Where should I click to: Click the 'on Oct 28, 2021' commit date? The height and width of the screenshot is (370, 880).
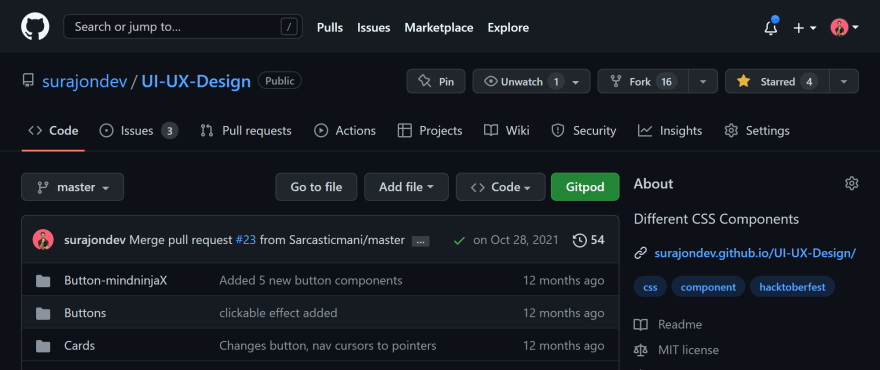516,240
